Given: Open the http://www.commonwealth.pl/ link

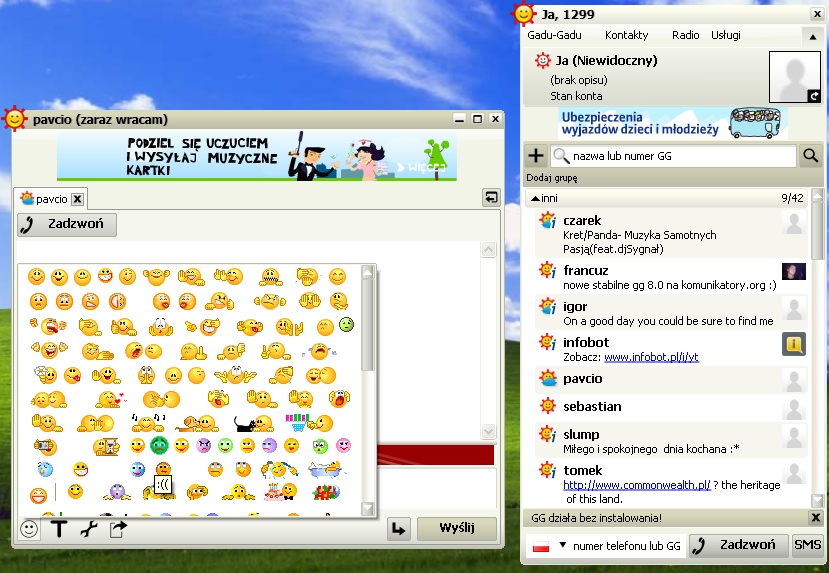Looking at the screenshot, I should coord(637,485).
